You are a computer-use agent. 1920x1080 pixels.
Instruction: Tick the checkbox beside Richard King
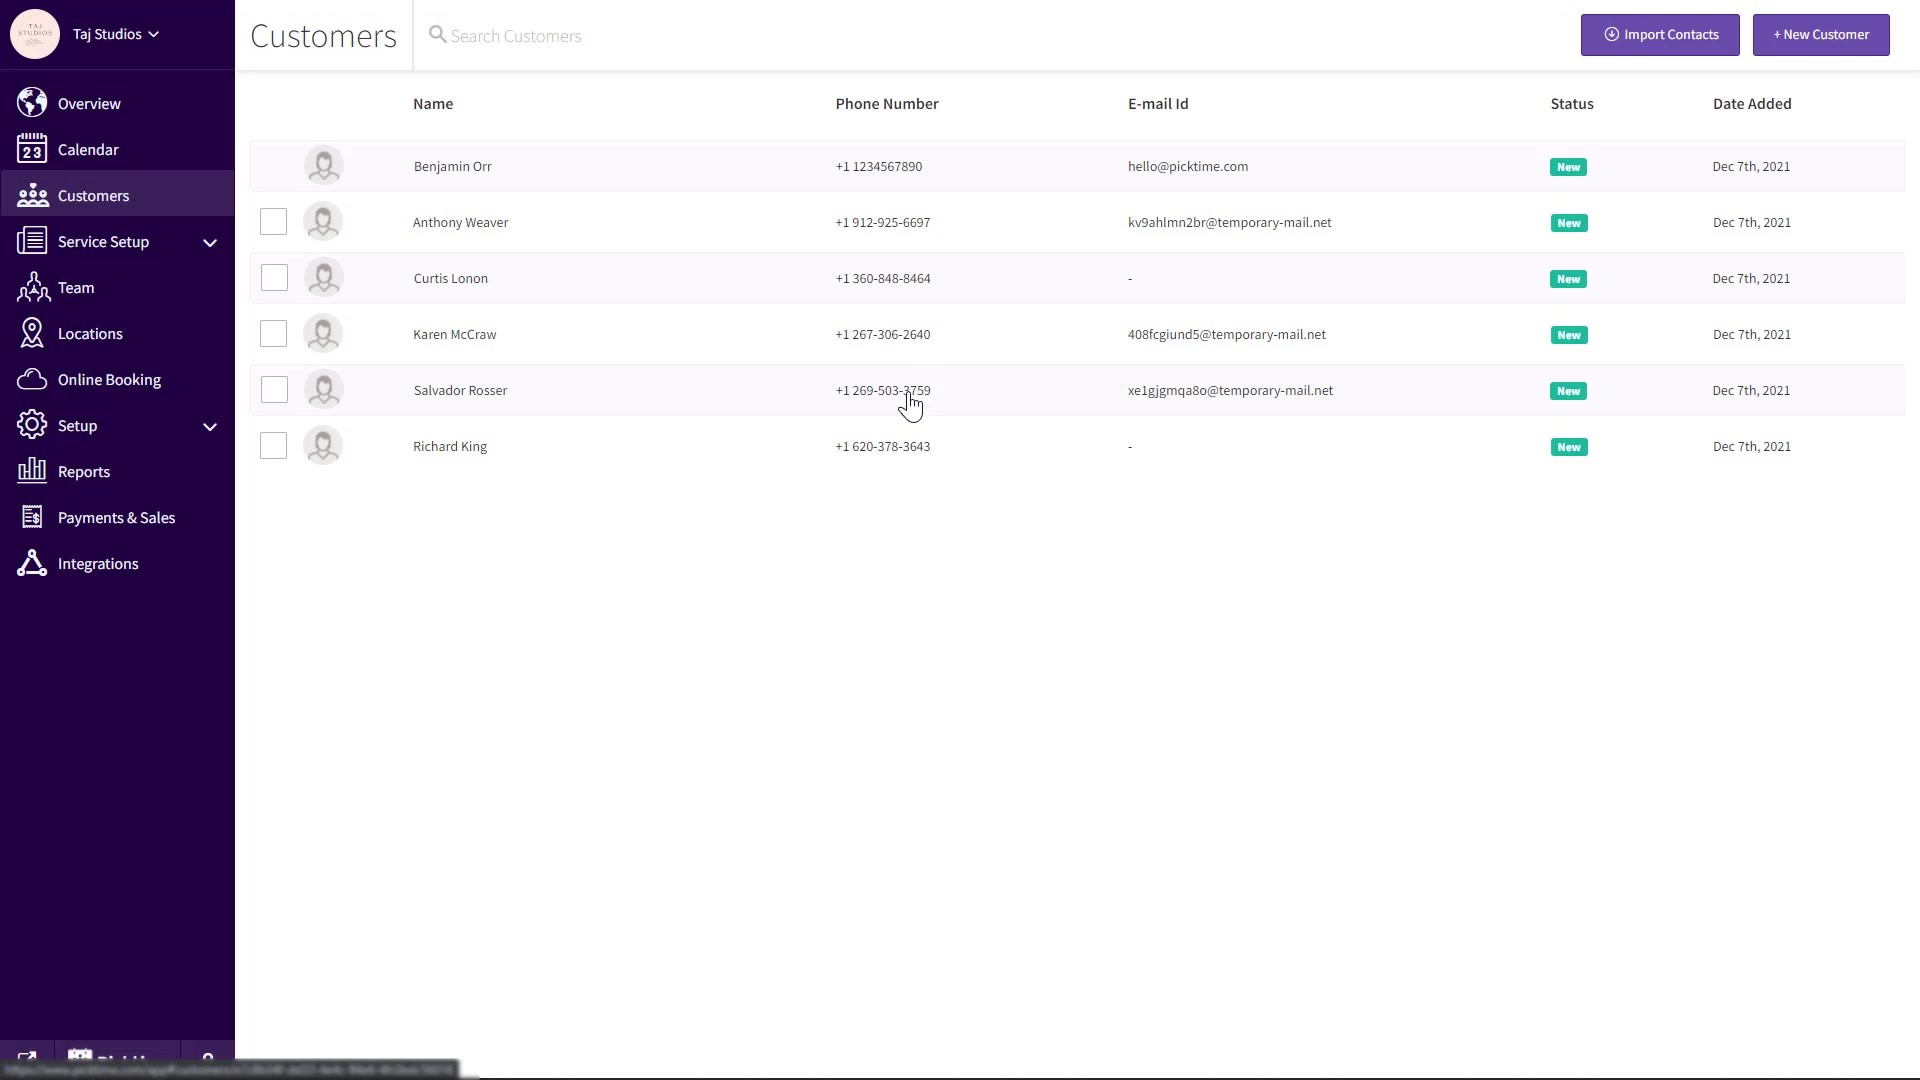[x=273, y=446]
